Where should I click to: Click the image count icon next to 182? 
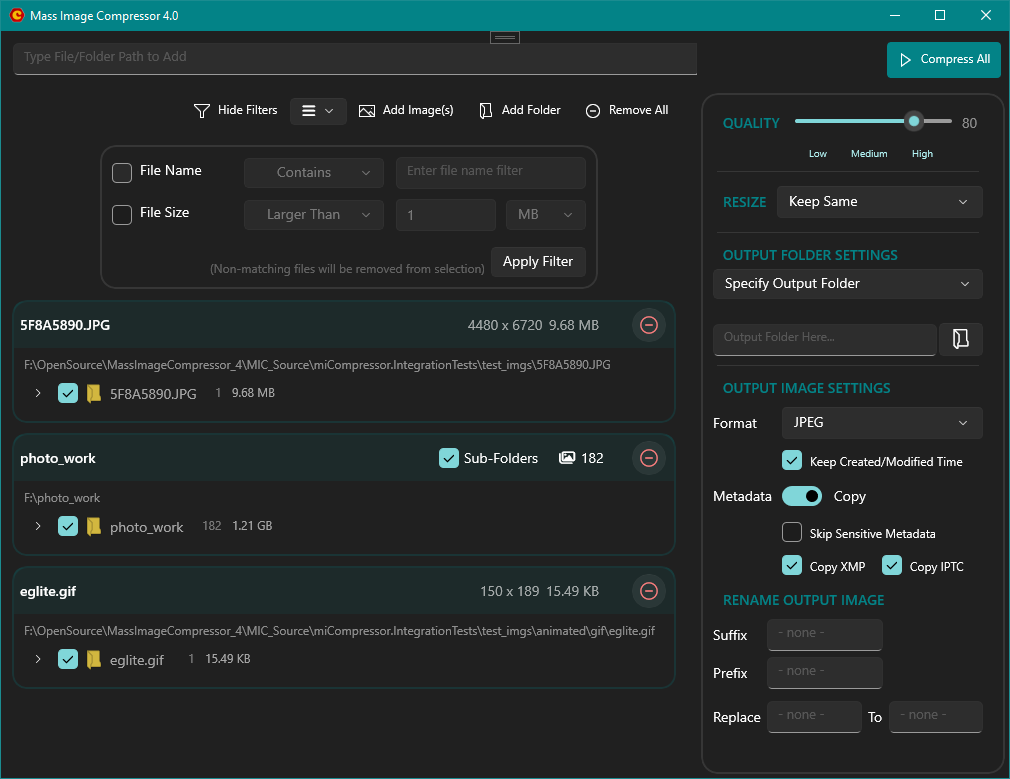click(x=567, y=458)
